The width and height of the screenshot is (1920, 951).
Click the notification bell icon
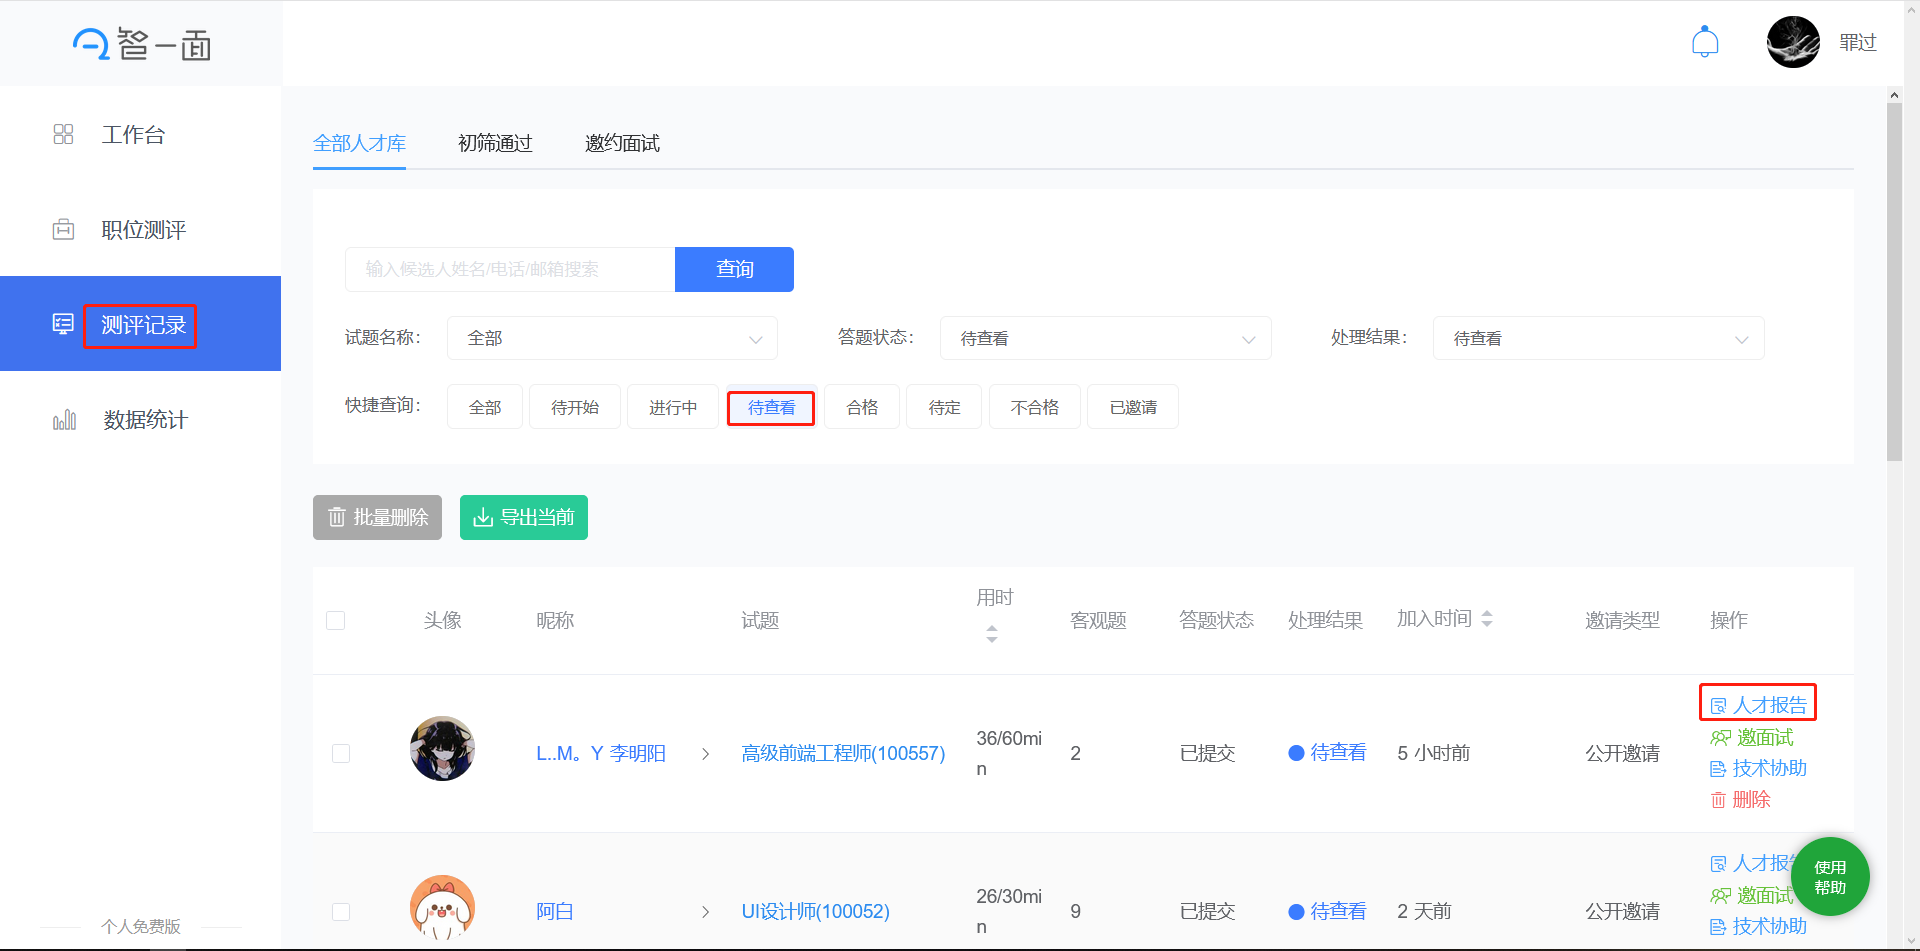tap(1704, 42)
